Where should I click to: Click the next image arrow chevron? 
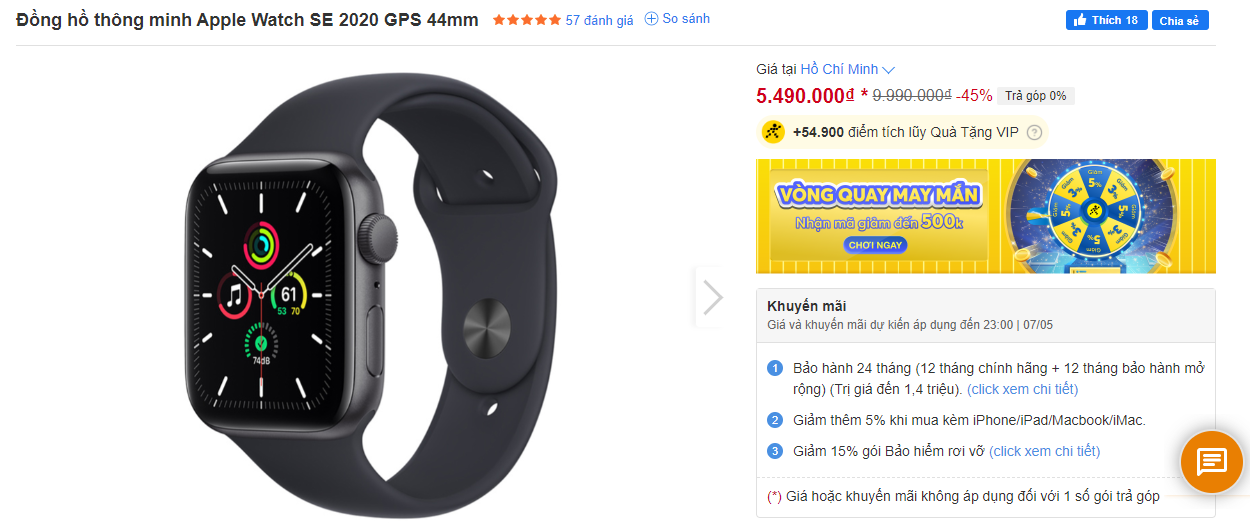point(712,297)
